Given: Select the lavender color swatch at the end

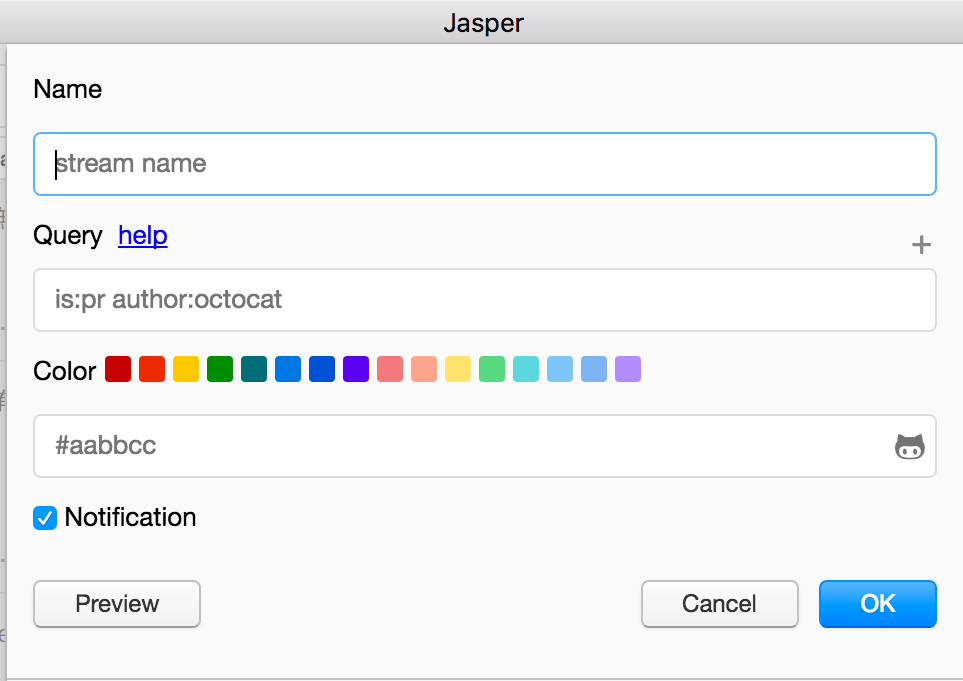Looking at the screenshot, I should click(x=627, y=369).
